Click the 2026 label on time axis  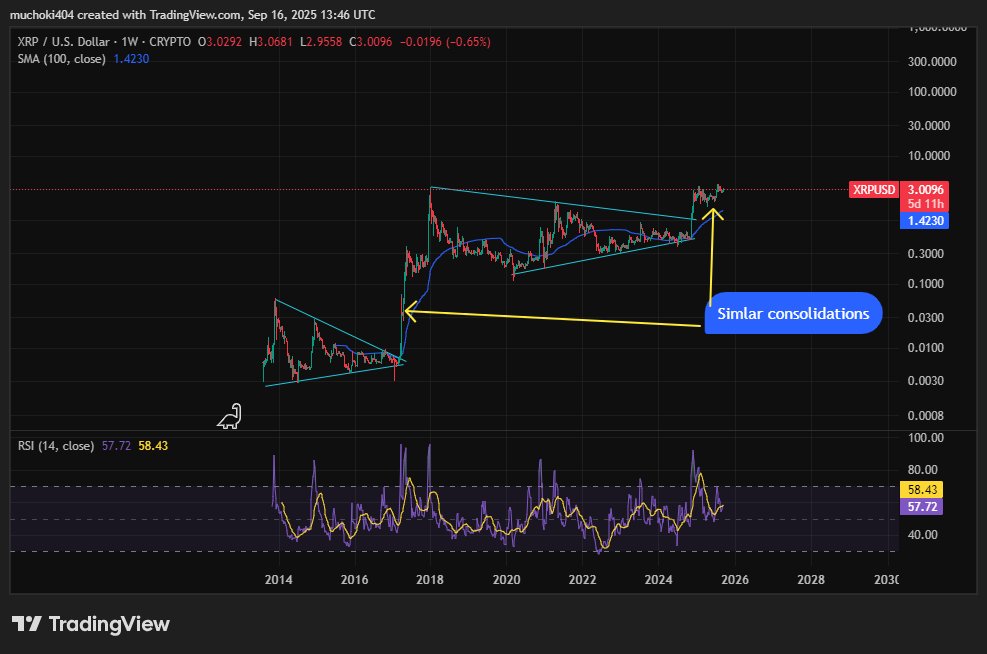[x=735, y=580]
